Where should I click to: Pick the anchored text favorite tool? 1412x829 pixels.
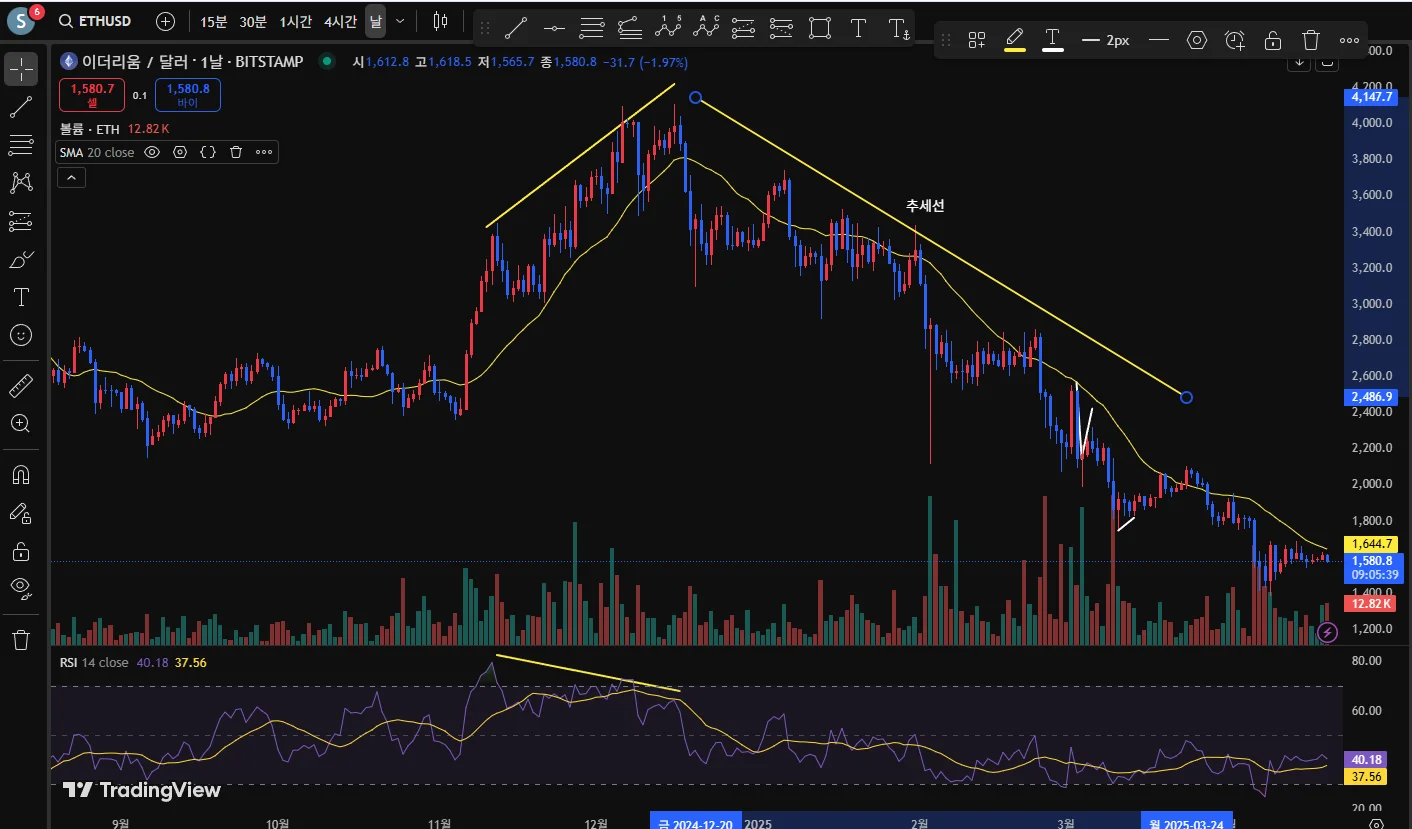pos(898,28)
